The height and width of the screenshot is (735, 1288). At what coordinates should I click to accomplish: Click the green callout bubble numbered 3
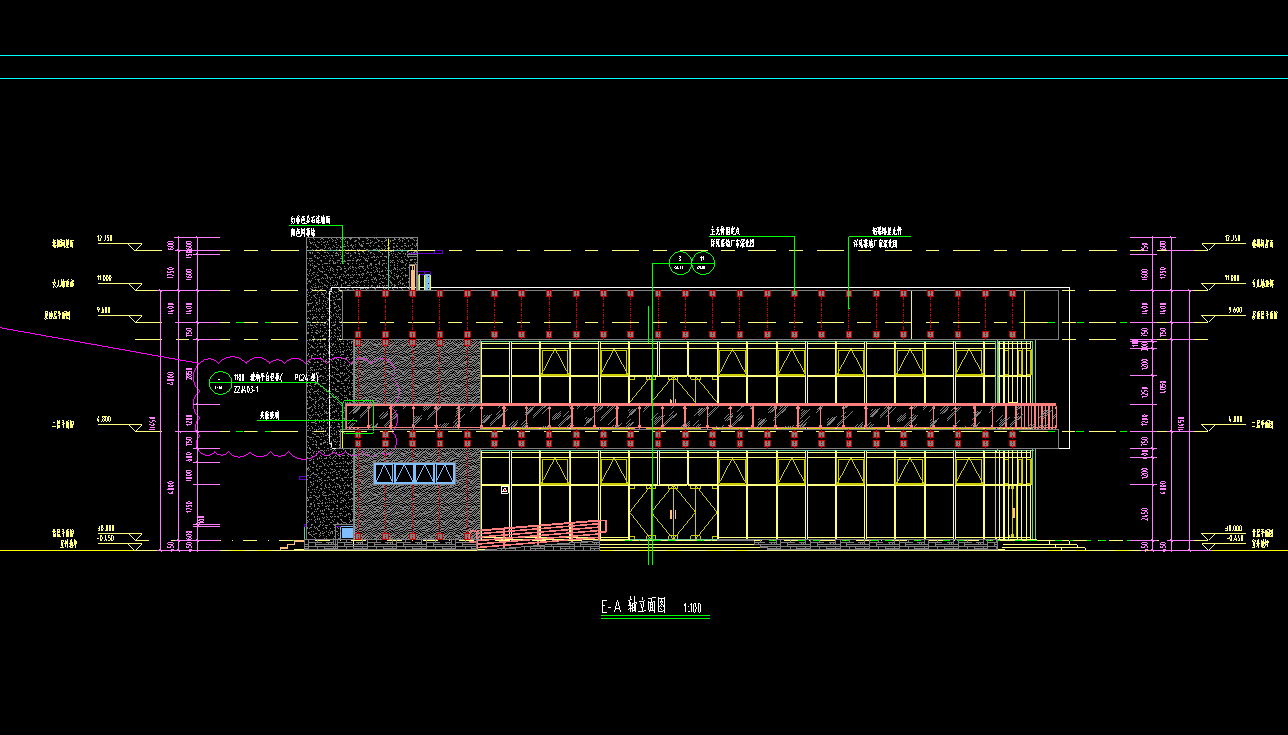coord(679,263)
